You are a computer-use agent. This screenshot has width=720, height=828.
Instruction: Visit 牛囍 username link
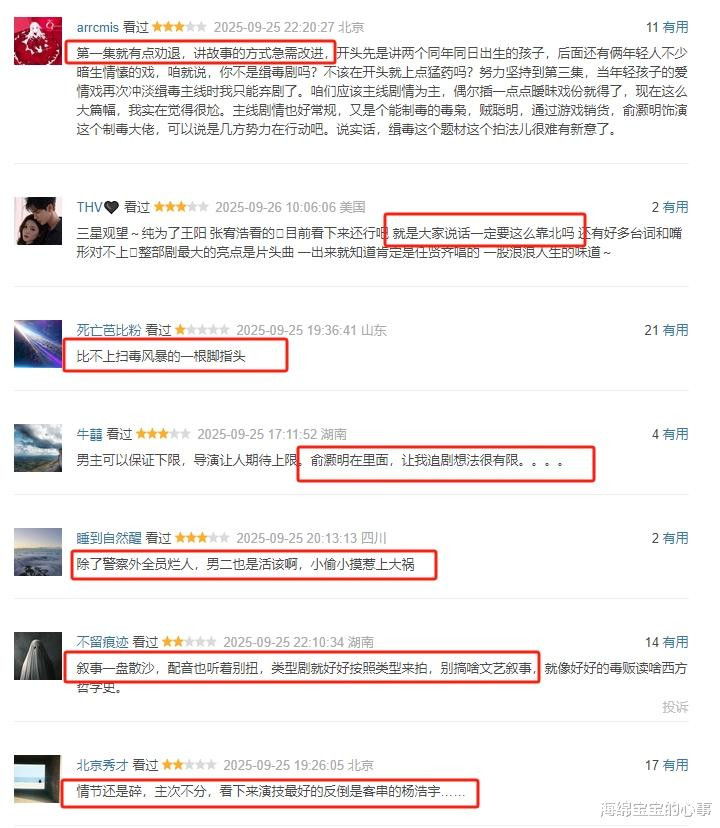89,434
